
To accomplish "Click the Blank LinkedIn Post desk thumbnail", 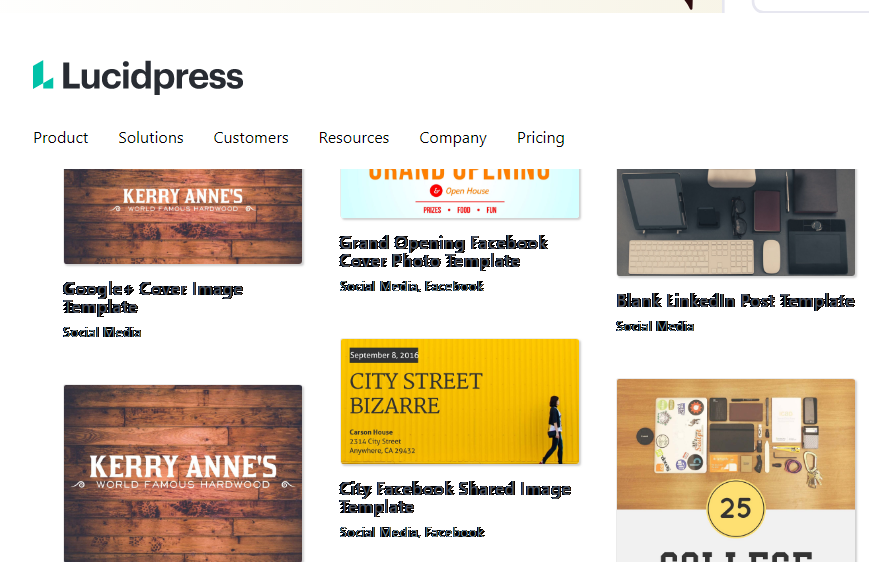I will click(735, 222).
